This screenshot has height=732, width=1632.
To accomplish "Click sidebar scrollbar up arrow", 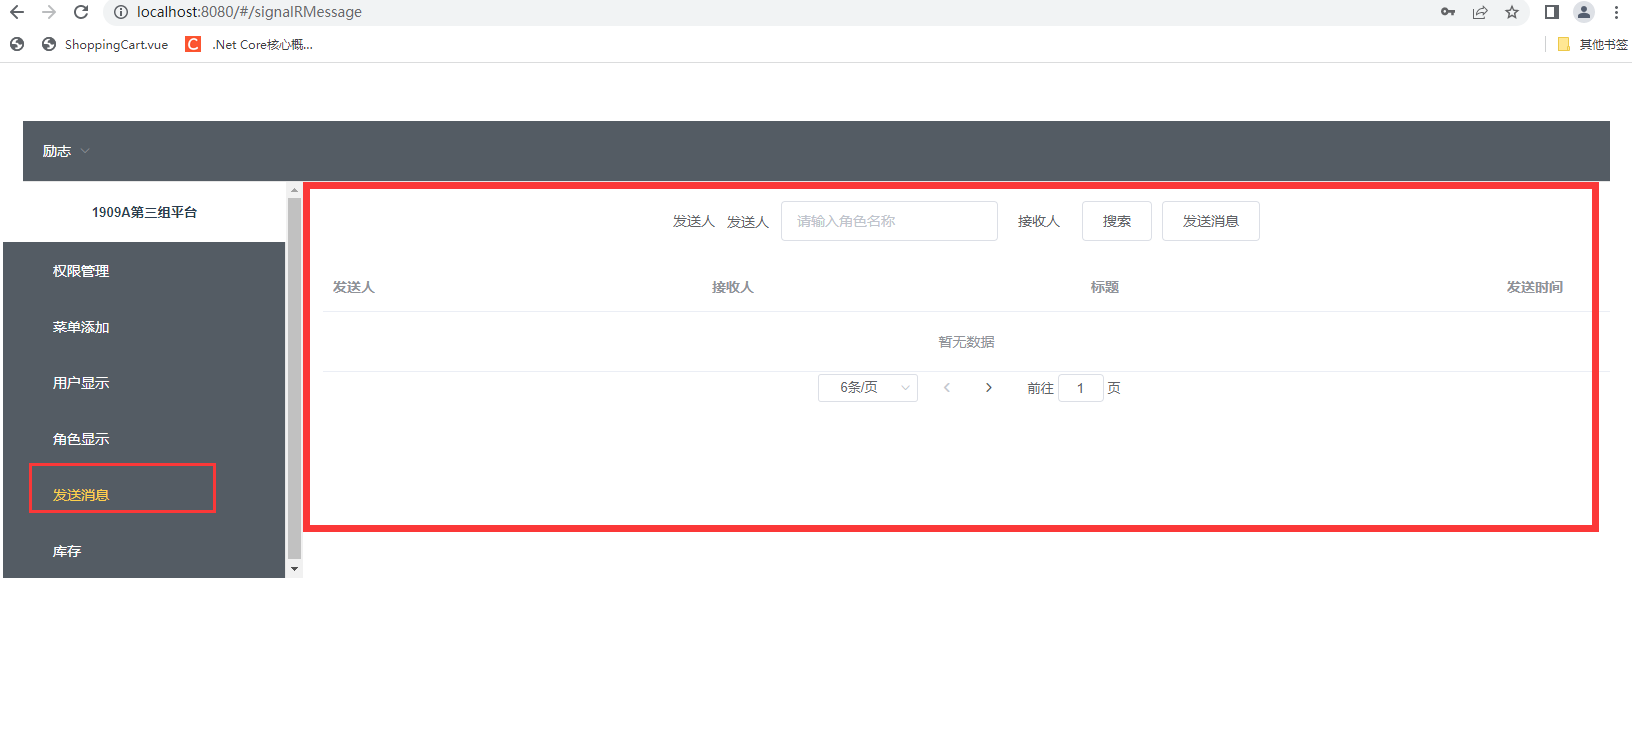I will [x=294, y=190].
